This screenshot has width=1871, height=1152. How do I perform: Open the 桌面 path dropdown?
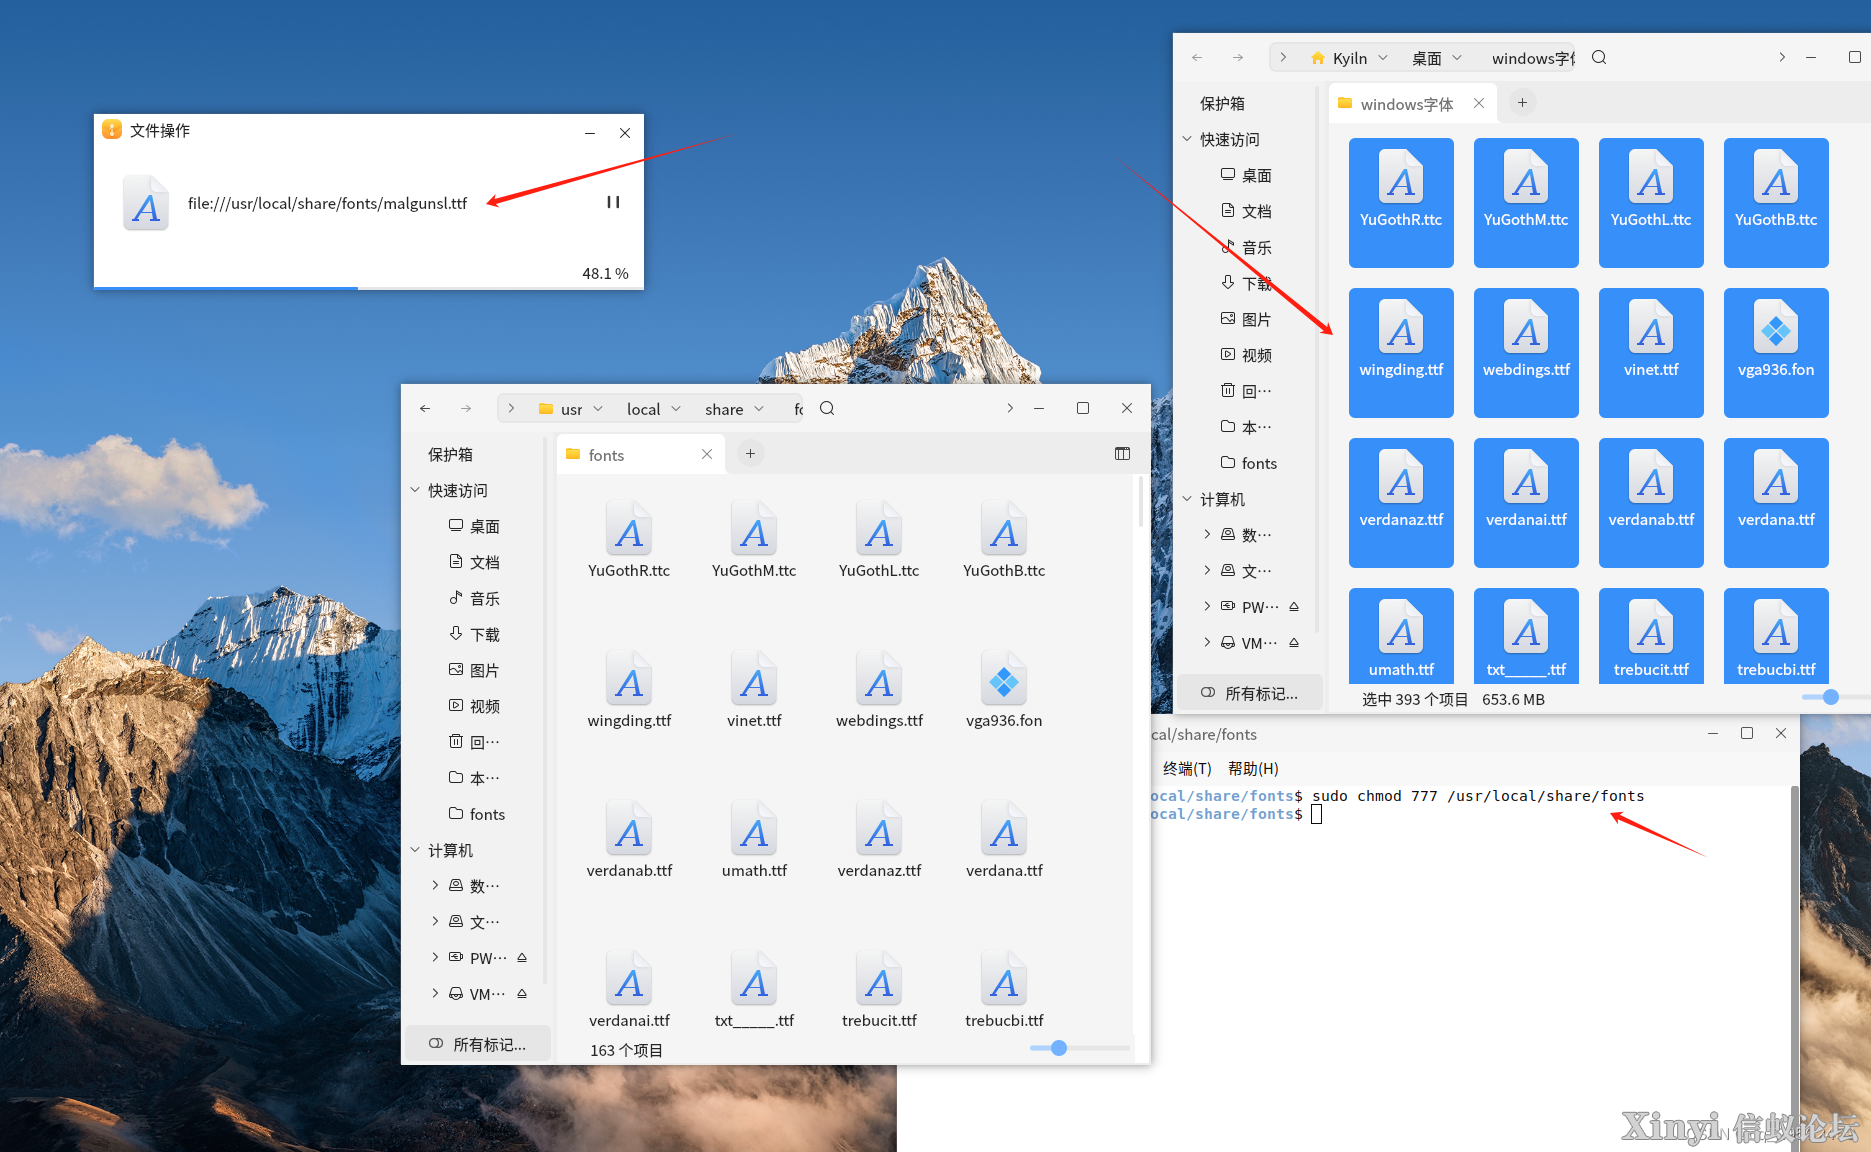1457,58
